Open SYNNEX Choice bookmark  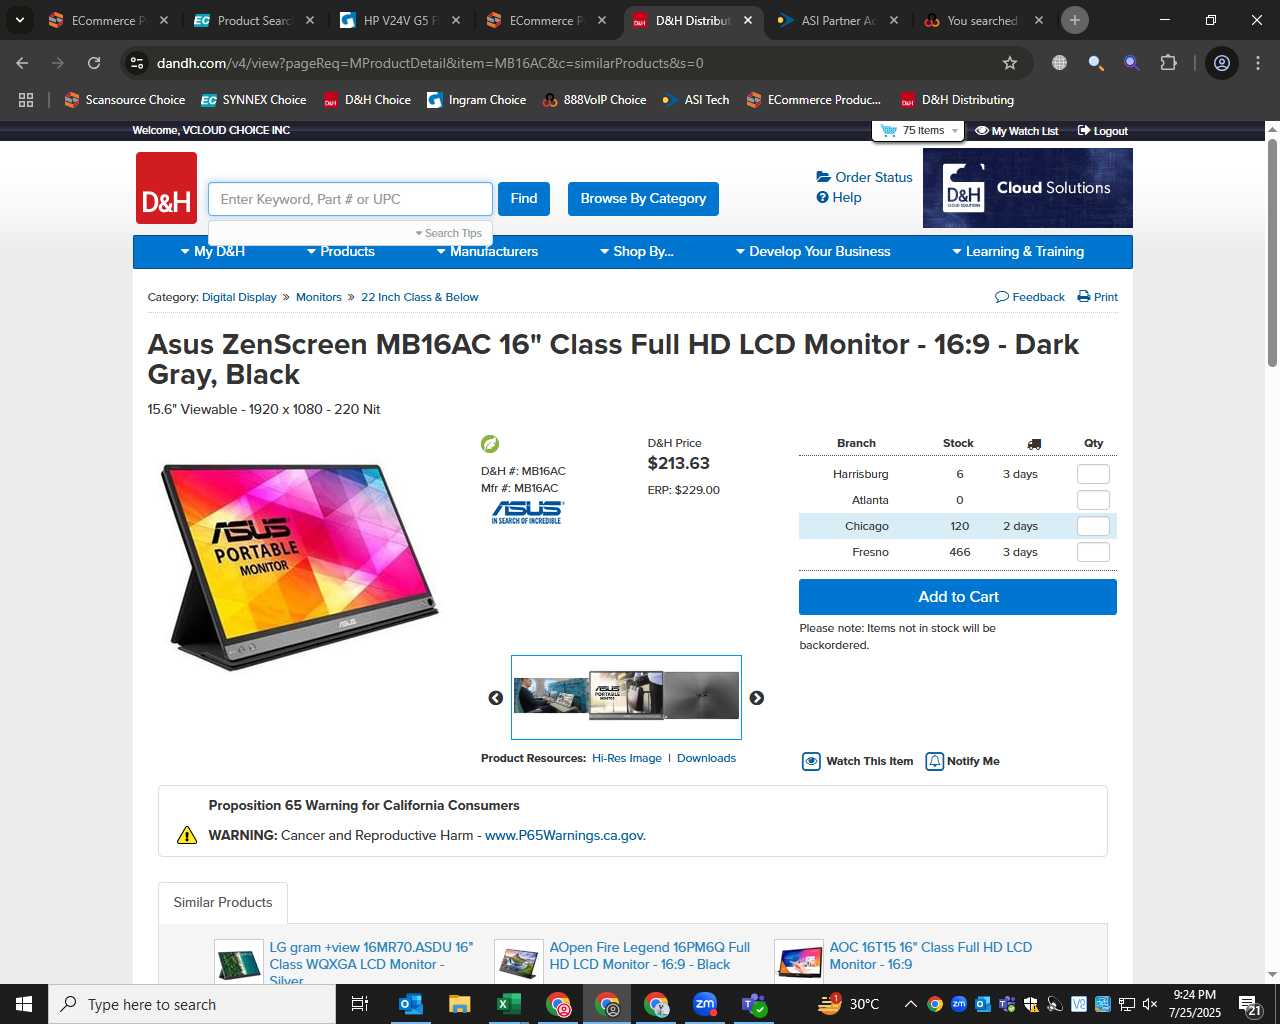coord(253,100)
